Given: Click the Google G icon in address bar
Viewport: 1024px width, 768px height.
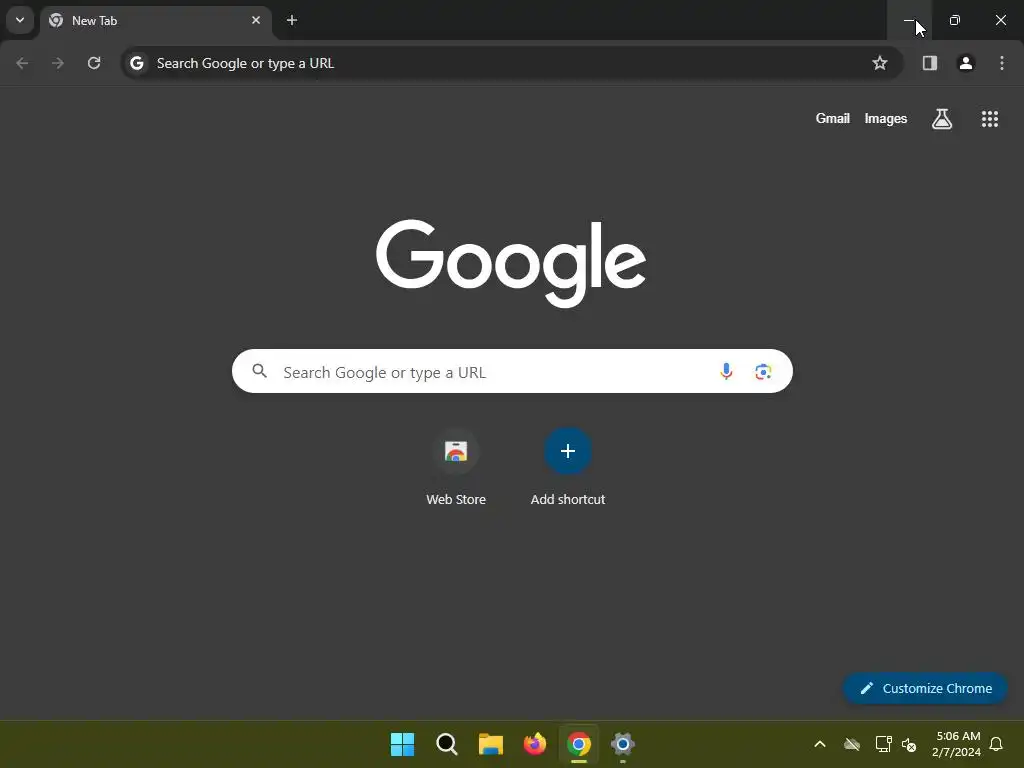Looking at the screenshot, I should click(x=136, y=63).
